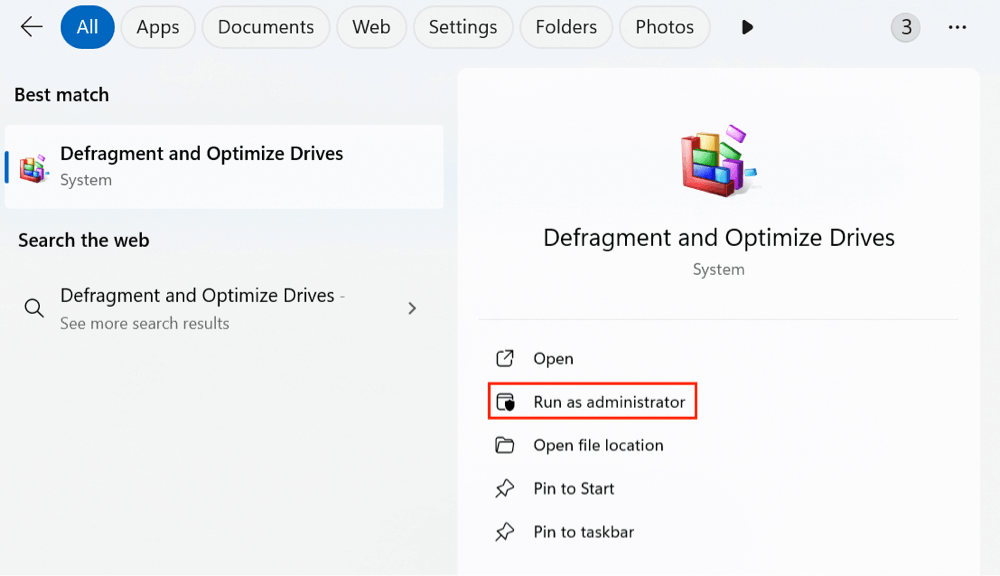The width and height of the screenshot is (1000, 576).
Task: Open the Settings search filter
Action: [463, 27]
